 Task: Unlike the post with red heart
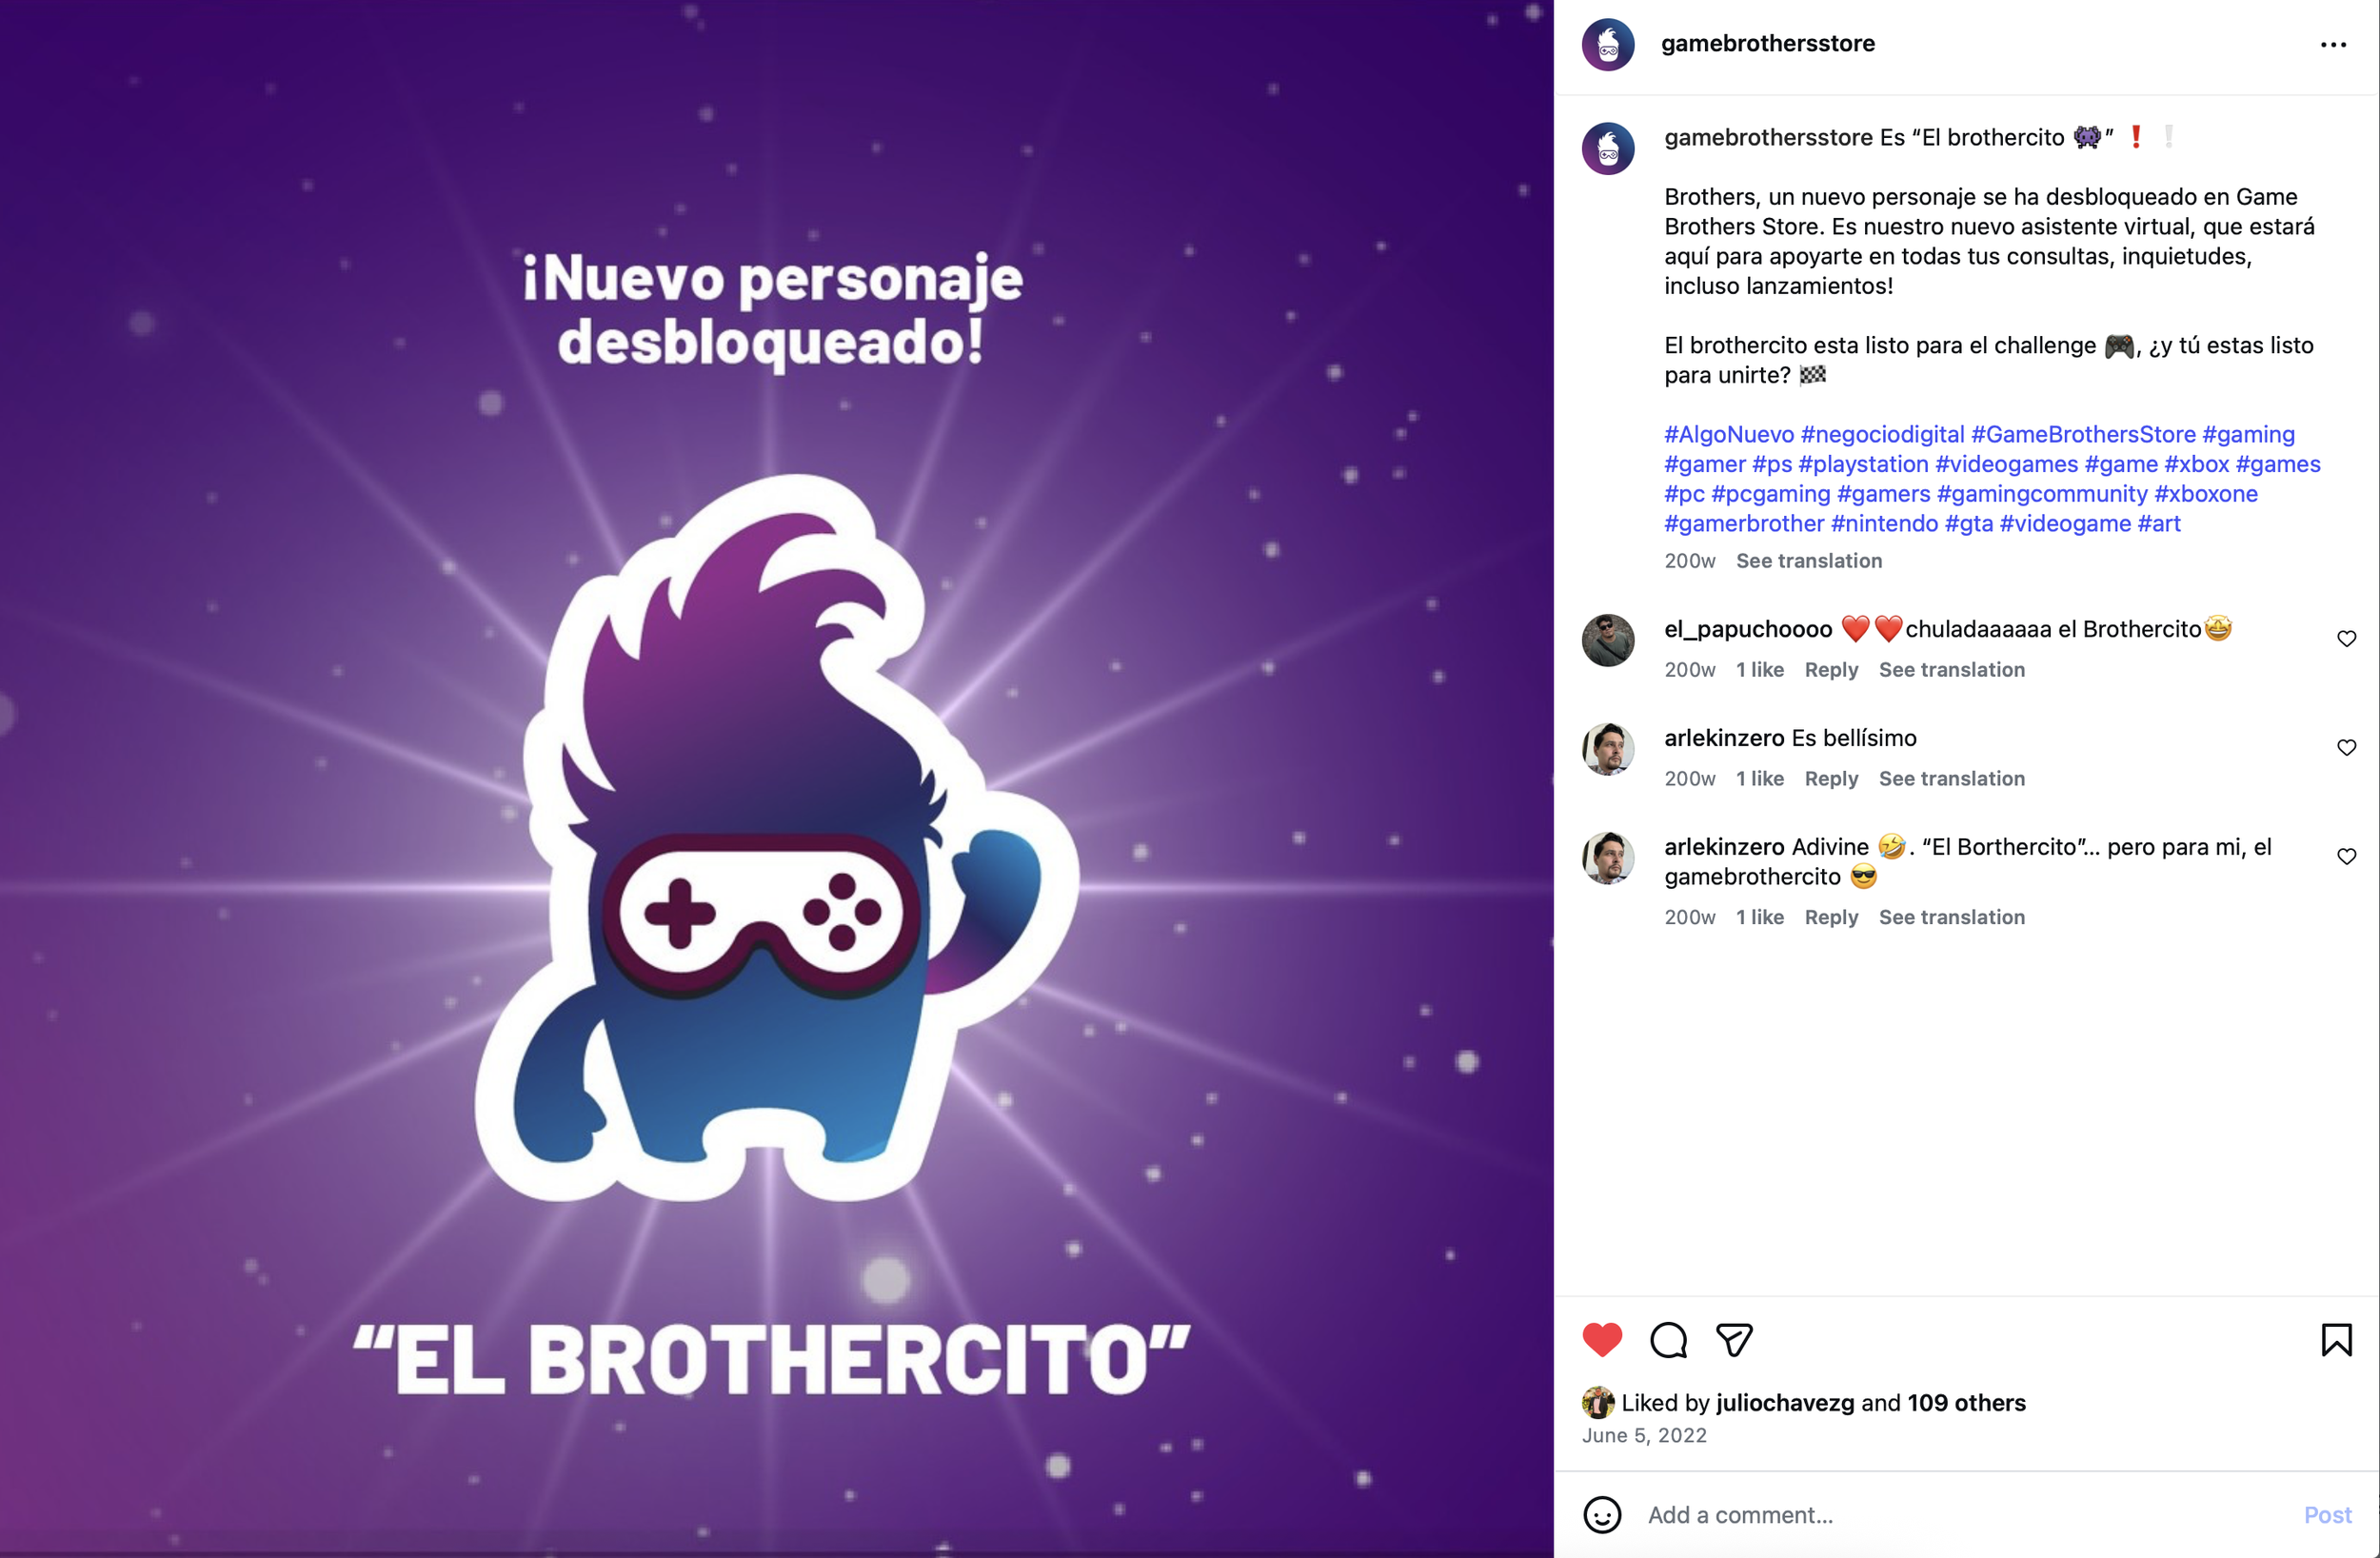pyautogui.click(x=1602, y=1339)
